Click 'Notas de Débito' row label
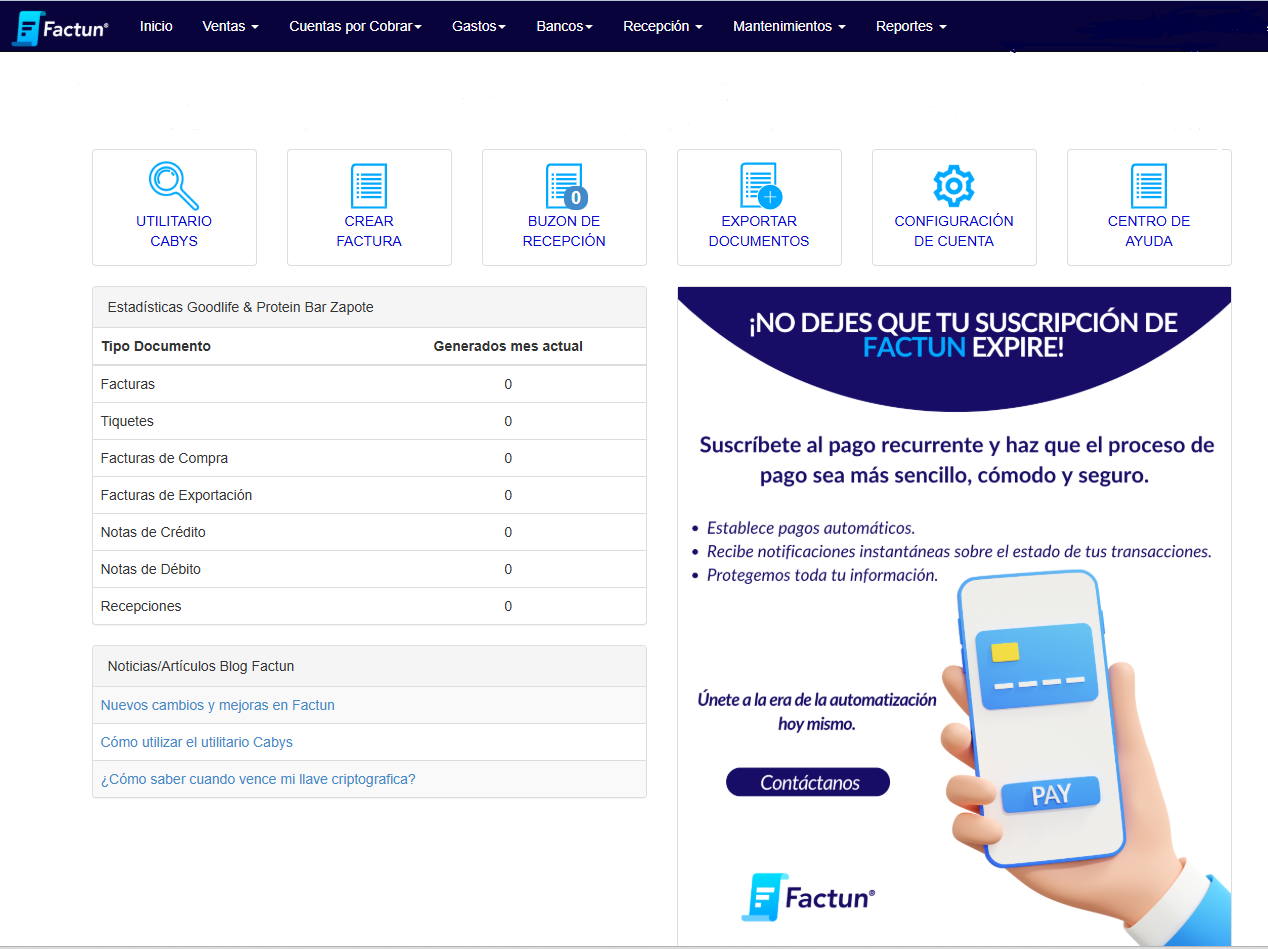 151,569
